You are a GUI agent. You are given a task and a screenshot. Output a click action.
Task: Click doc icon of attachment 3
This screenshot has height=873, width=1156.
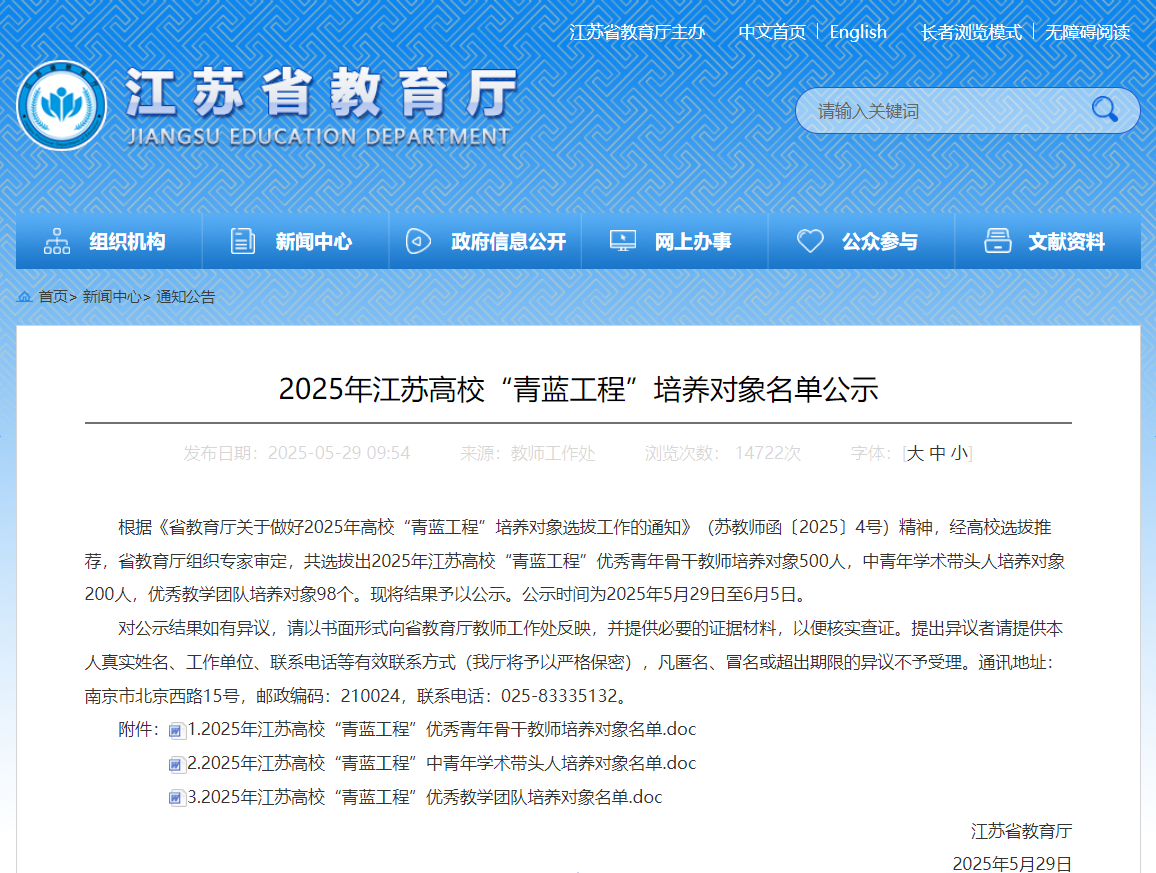(176, 798)
